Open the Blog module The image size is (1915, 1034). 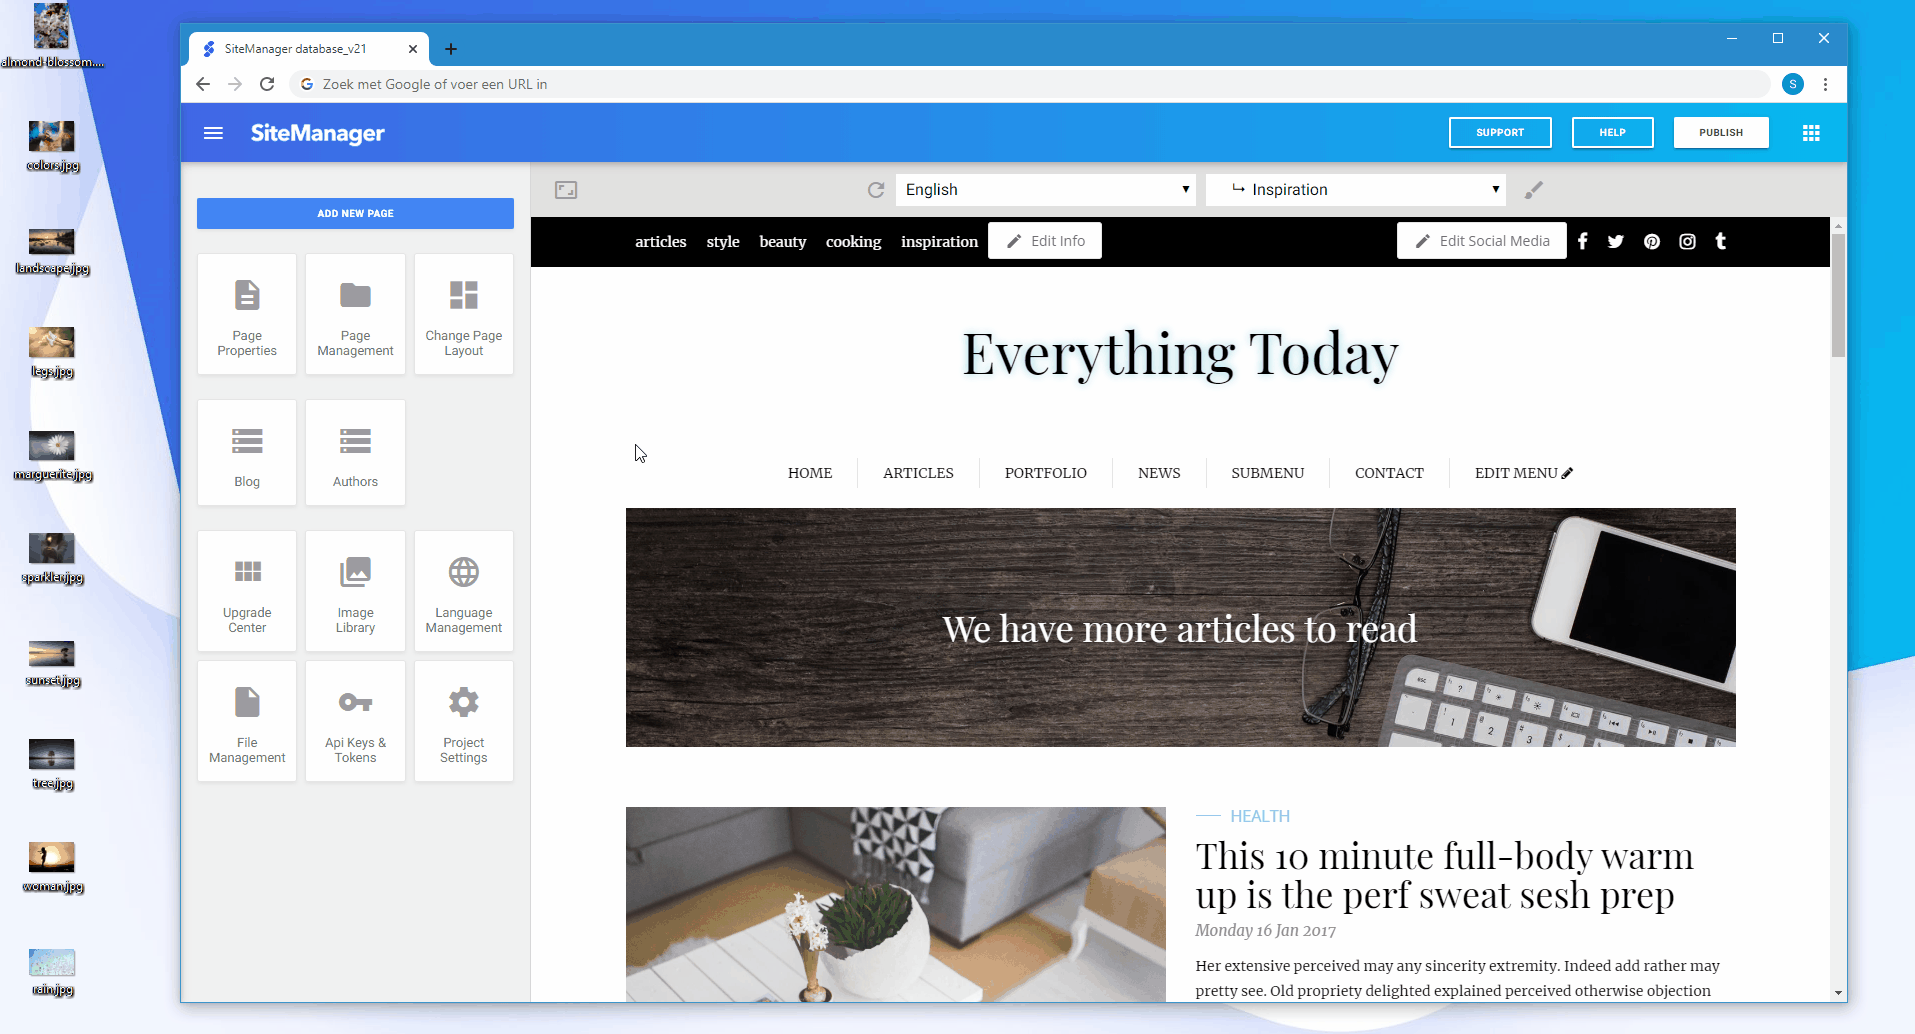246,452
